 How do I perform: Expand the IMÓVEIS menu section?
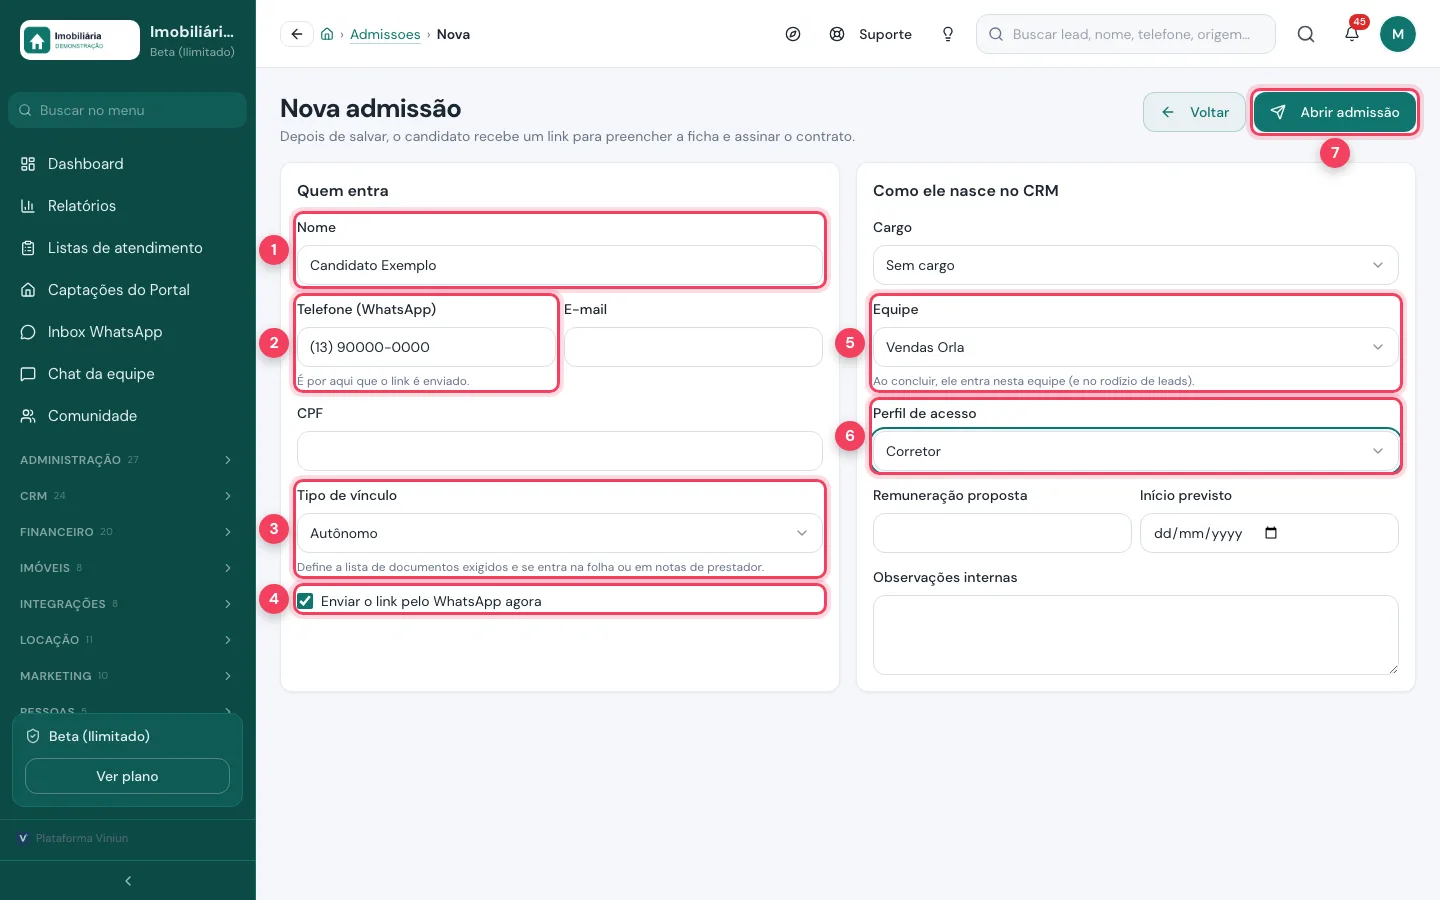click(127, 568)
